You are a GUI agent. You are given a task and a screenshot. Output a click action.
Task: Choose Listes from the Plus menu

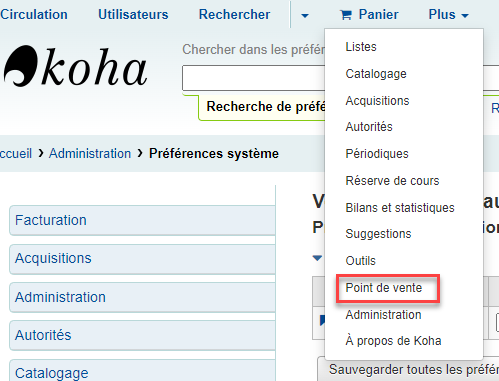(361, 47)
